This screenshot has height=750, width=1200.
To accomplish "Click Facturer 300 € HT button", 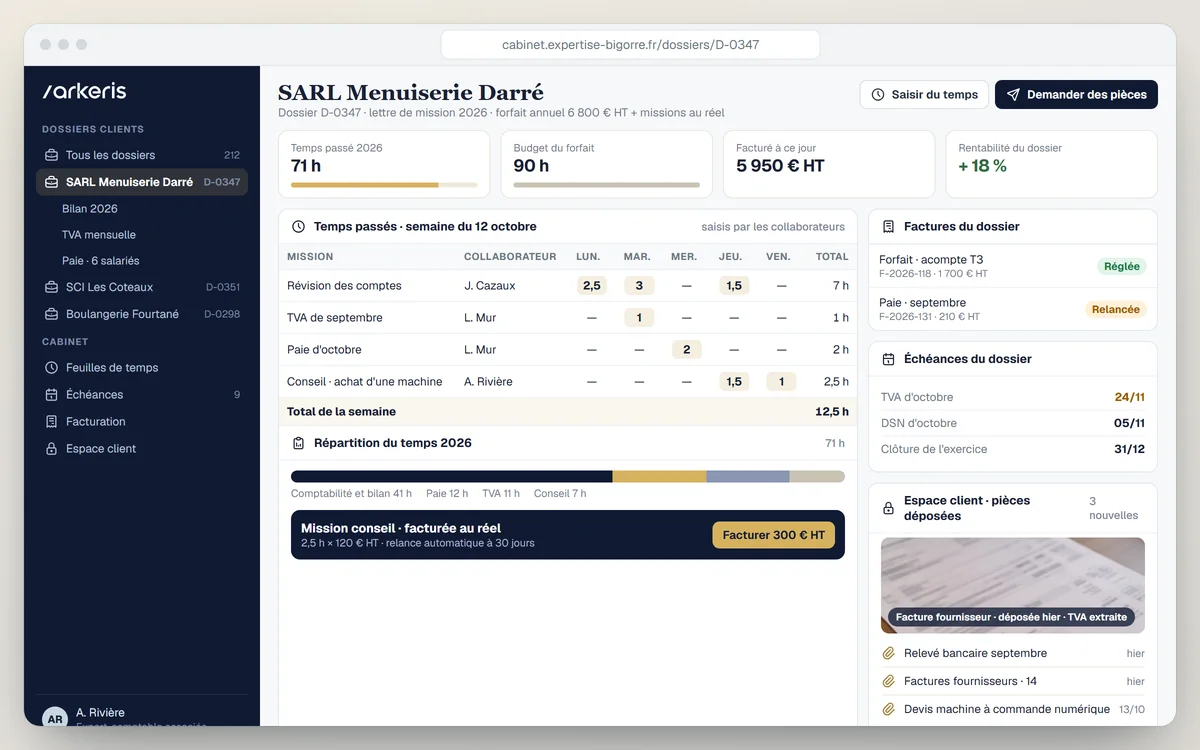I will [x=773, y=535].
